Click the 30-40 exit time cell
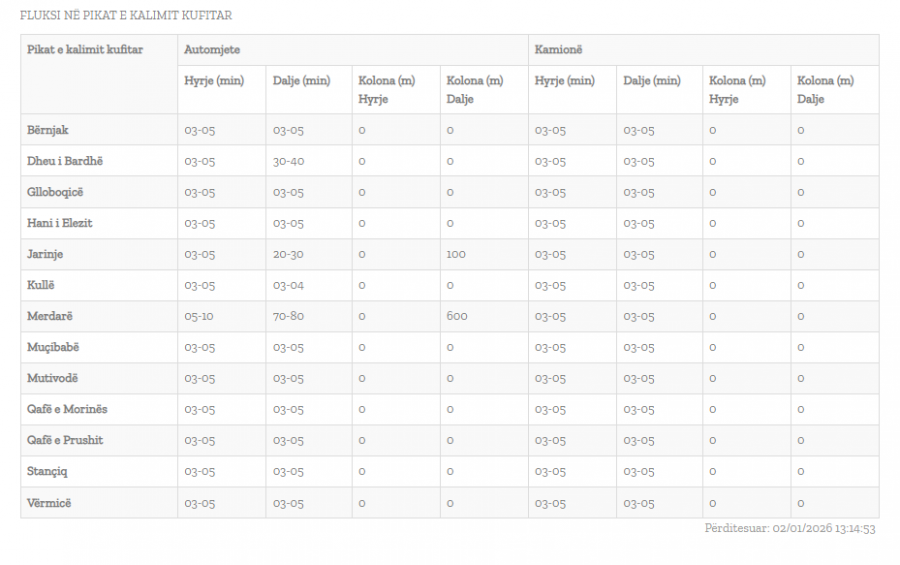The image size is (900, 565). pyautogui.click(x=288, y=161)
